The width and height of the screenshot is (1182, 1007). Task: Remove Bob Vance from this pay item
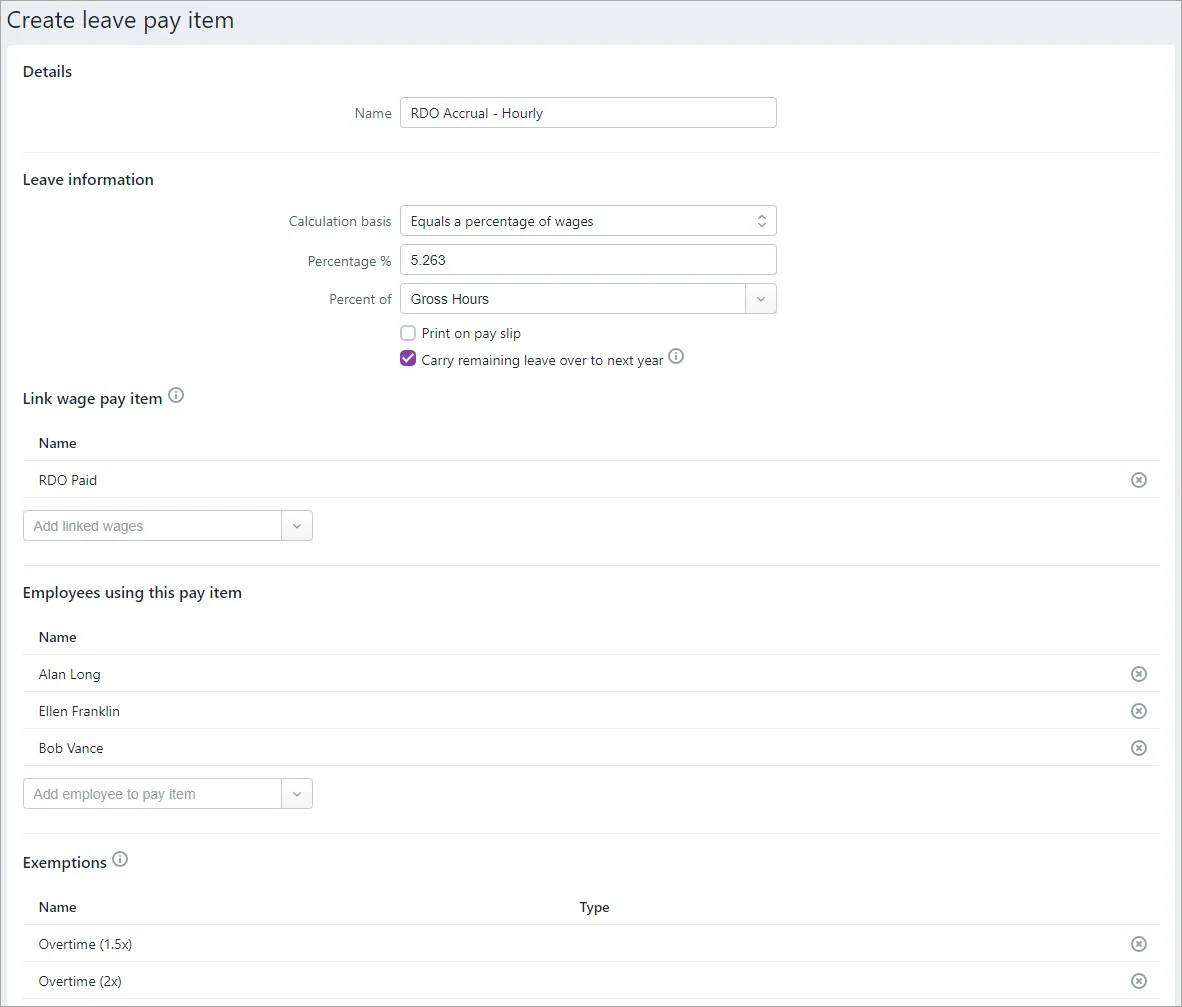click(1138, 748)
